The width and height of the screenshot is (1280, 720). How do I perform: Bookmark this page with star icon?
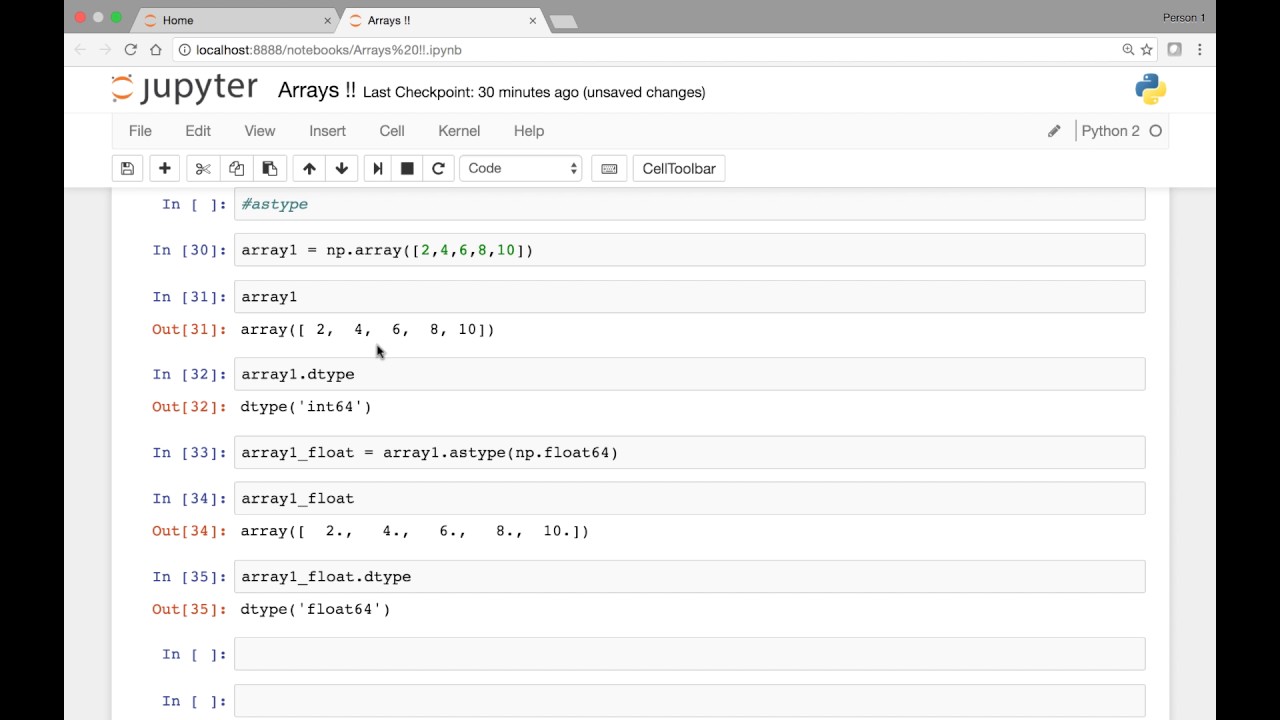pos(1147,49)
